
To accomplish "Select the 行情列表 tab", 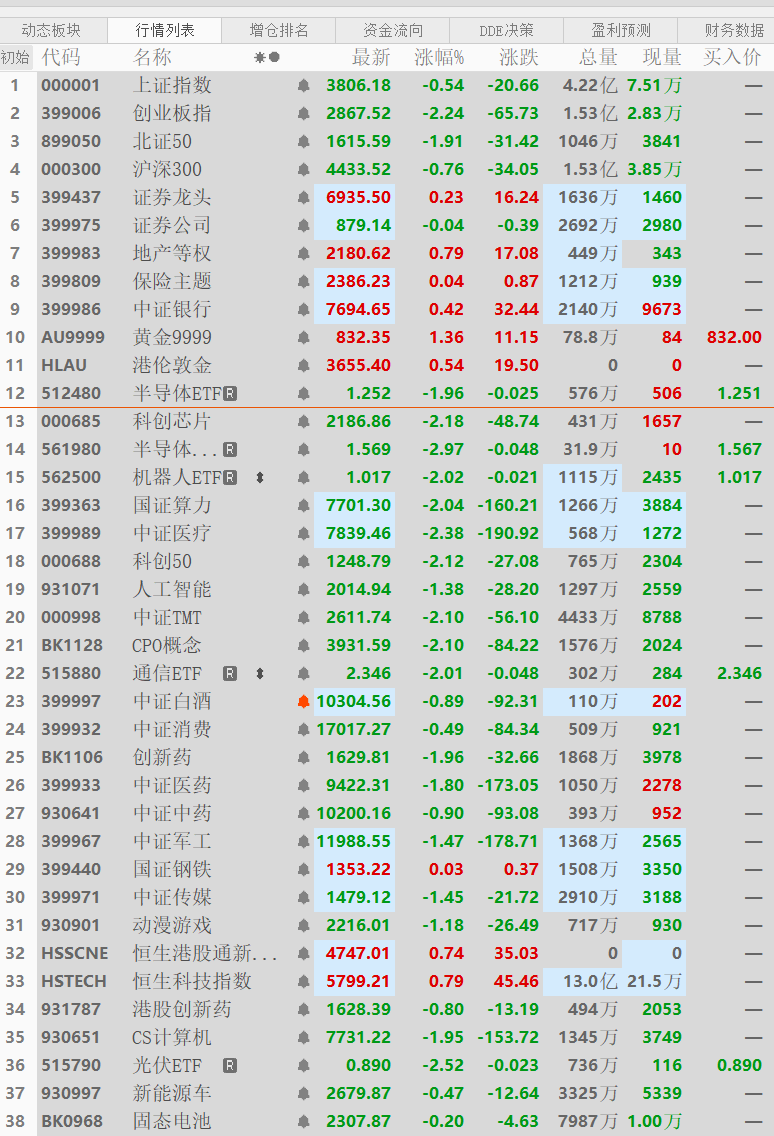I will click(x=165, y=30).
